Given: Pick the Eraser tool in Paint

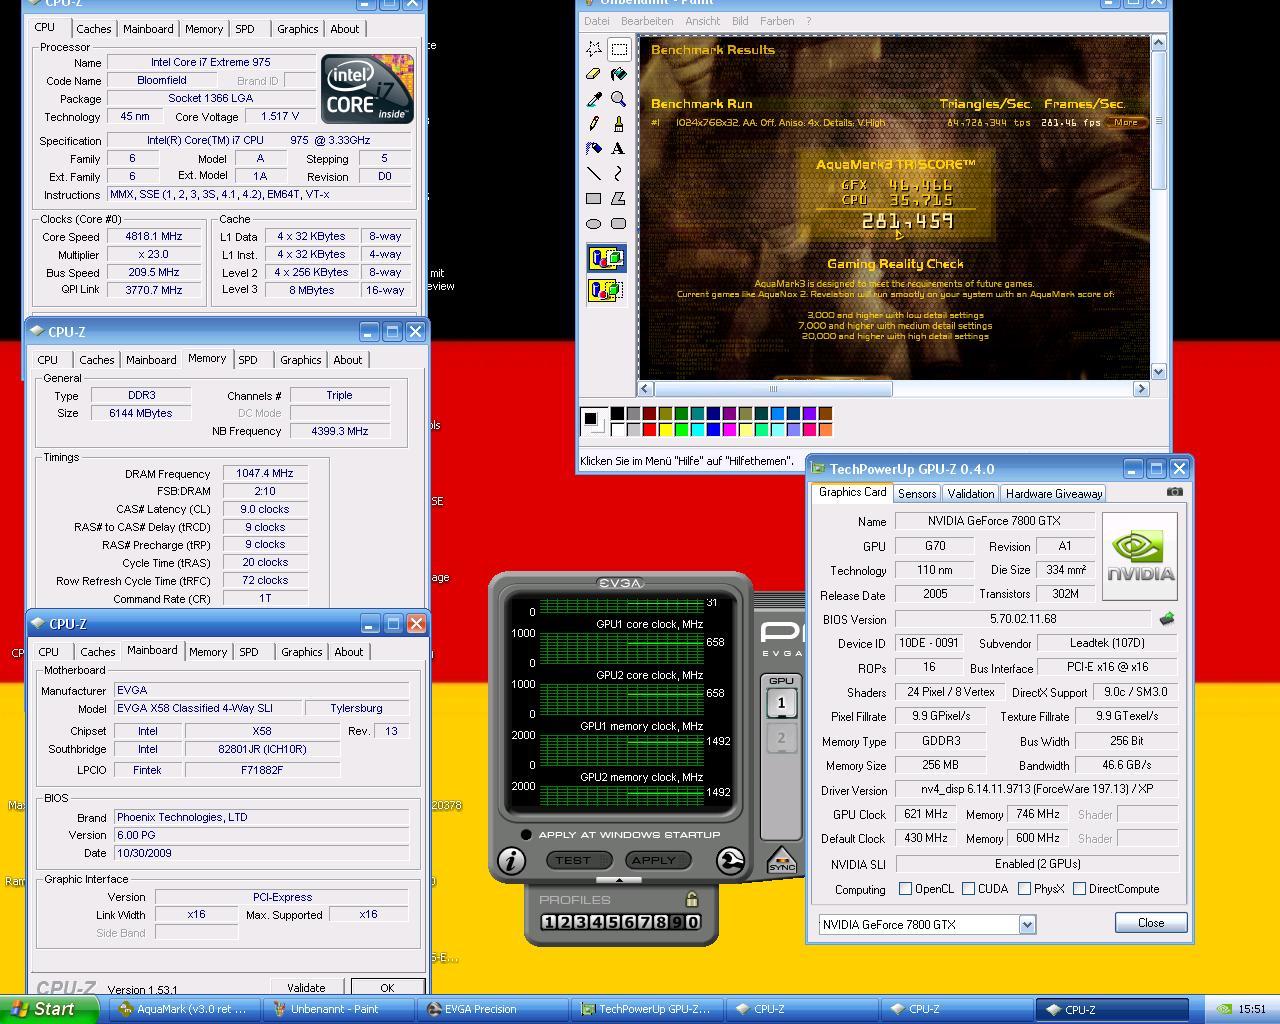Looking at the screenshot, I should tap(594, 74).
